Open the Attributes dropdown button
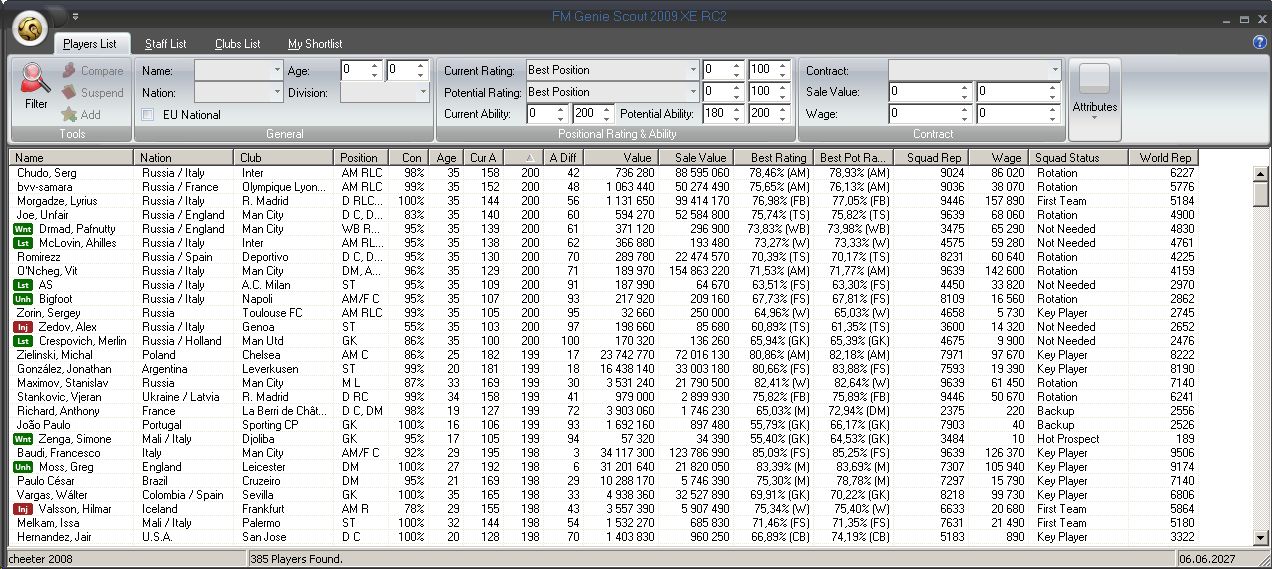This screenshot has width=1272, height=569. click(x=1094, y=100)
